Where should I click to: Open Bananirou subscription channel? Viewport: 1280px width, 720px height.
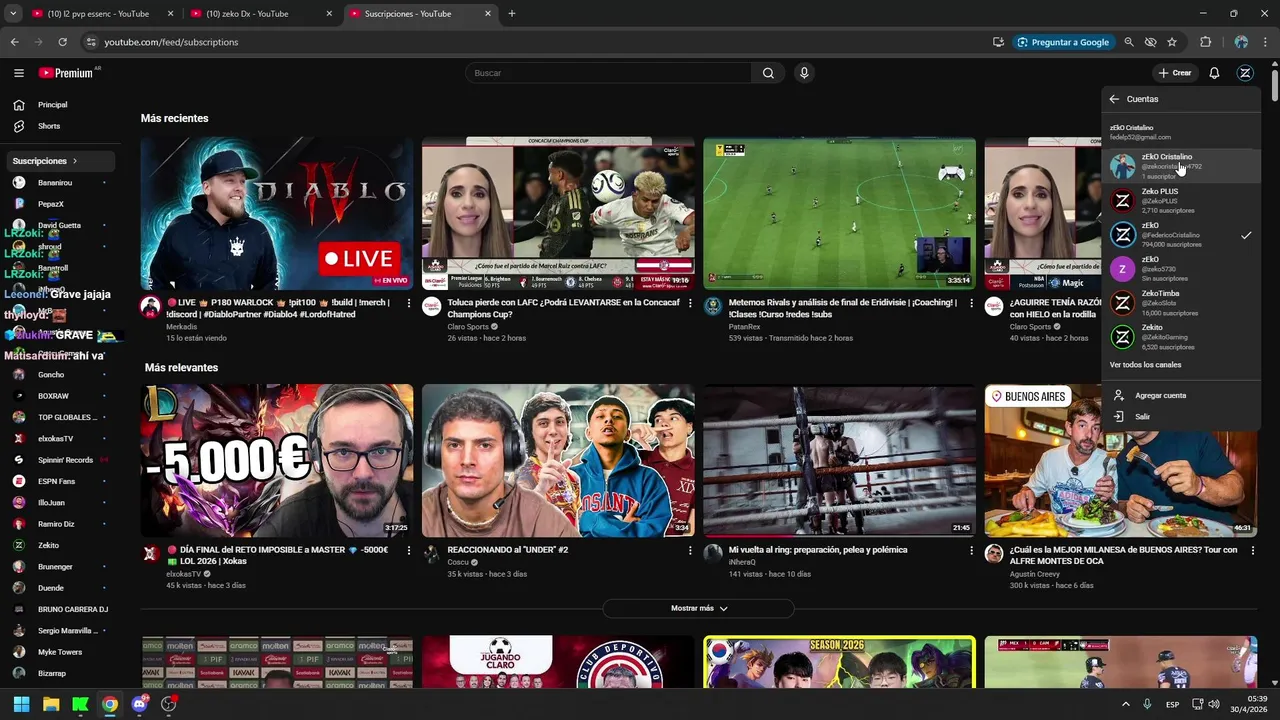coord(58,183)
